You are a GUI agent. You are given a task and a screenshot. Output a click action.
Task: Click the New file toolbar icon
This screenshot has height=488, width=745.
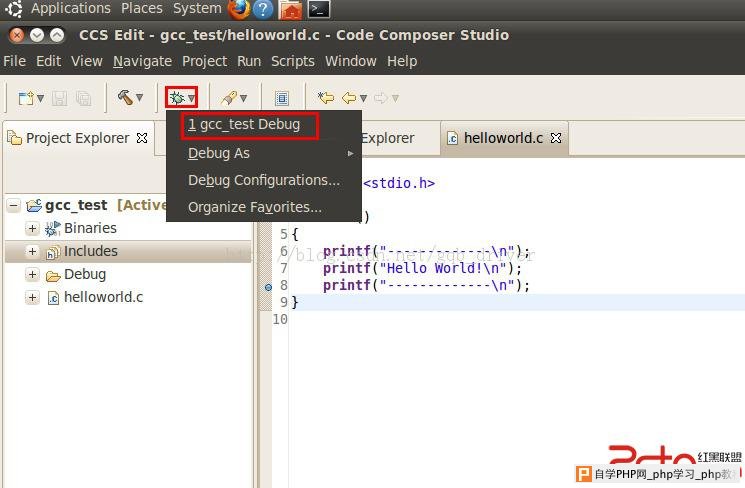(26, 98)
